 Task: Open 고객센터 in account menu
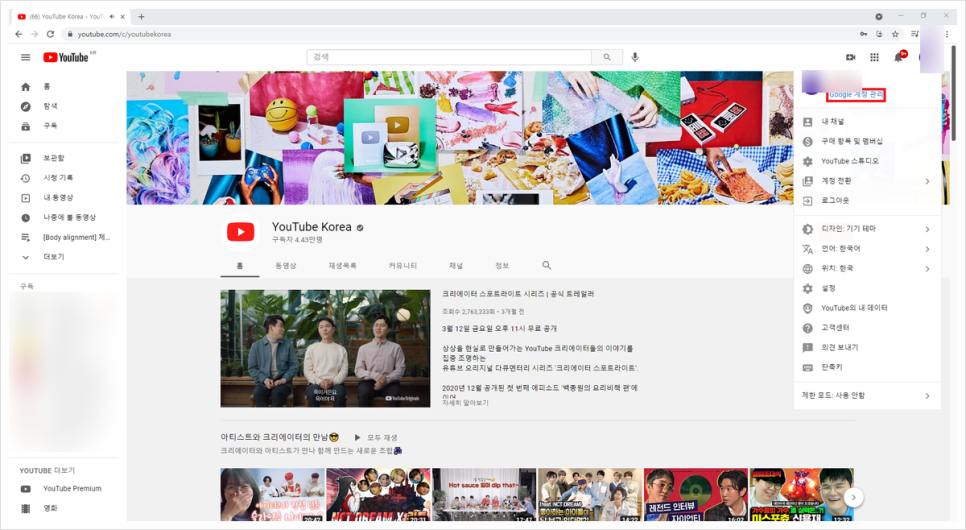click(x=867, y=328)
